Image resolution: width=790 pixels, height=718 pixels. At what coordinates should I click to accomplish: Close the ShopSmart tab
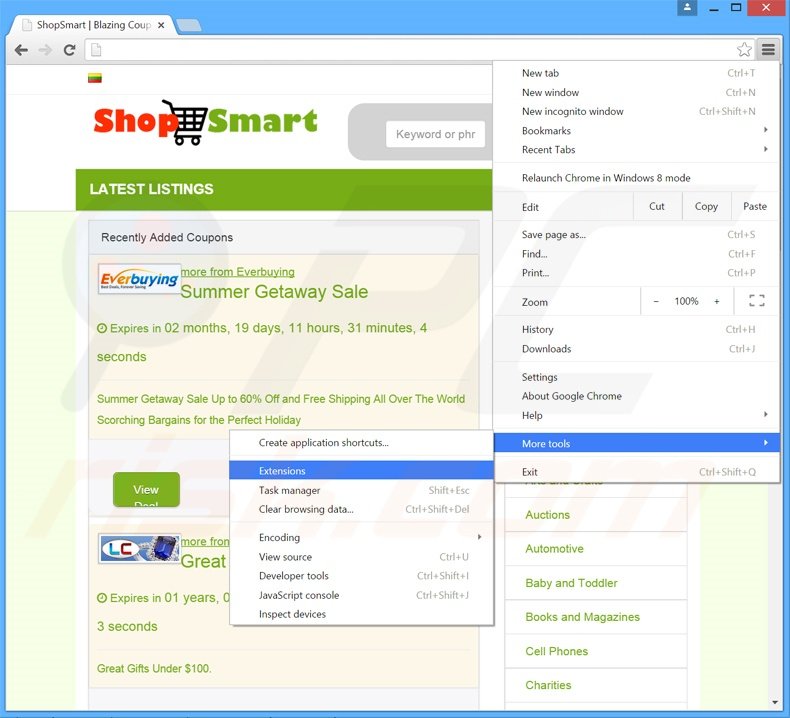[161, 25]
